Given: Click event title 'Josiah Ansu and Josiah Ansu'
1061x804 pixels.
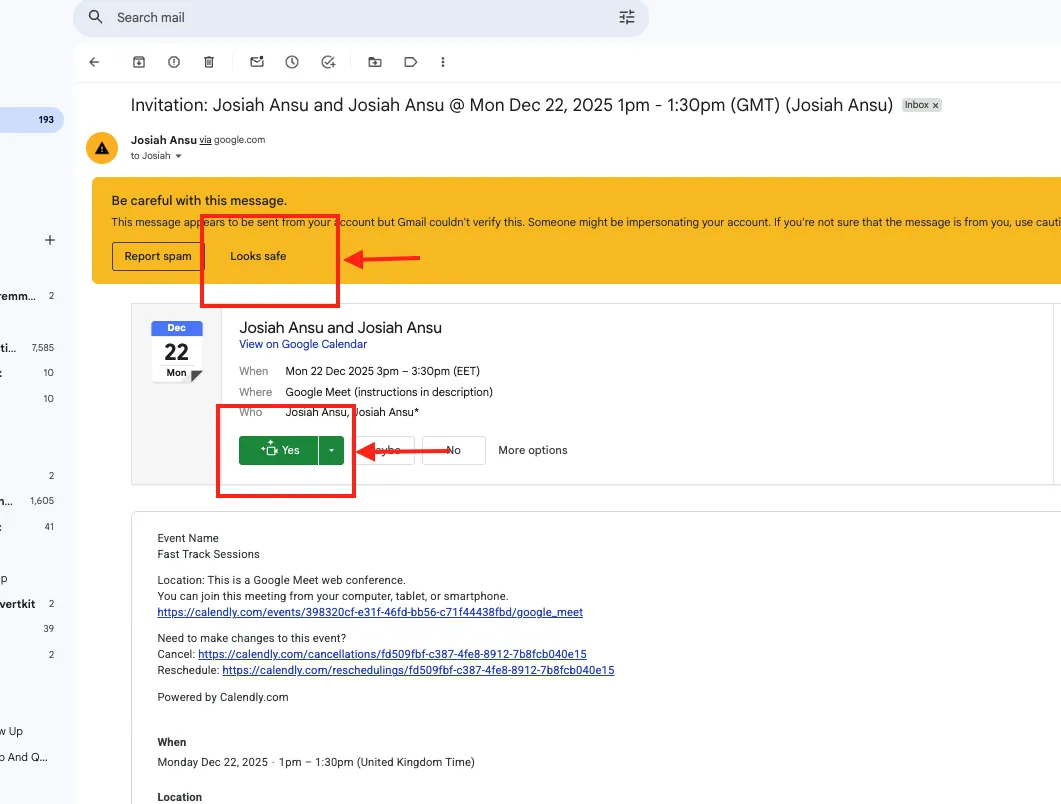Looking at the screenshot, I should click(340, 328).
